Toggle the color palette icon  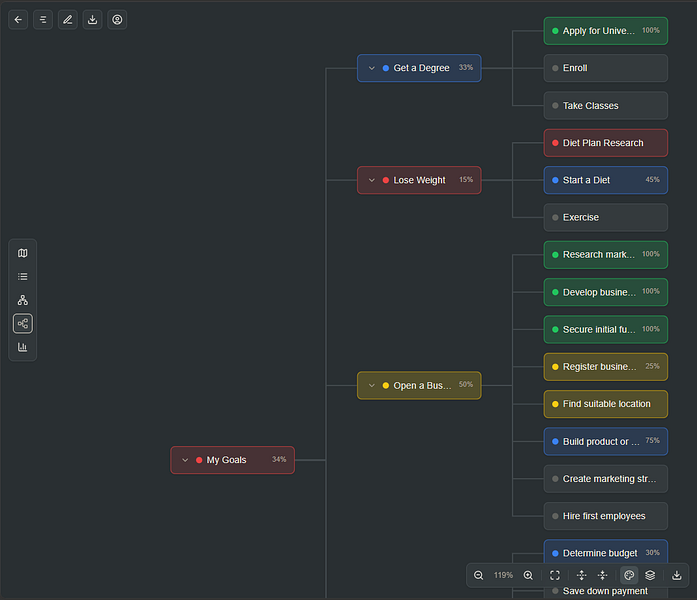coord(629,575)
